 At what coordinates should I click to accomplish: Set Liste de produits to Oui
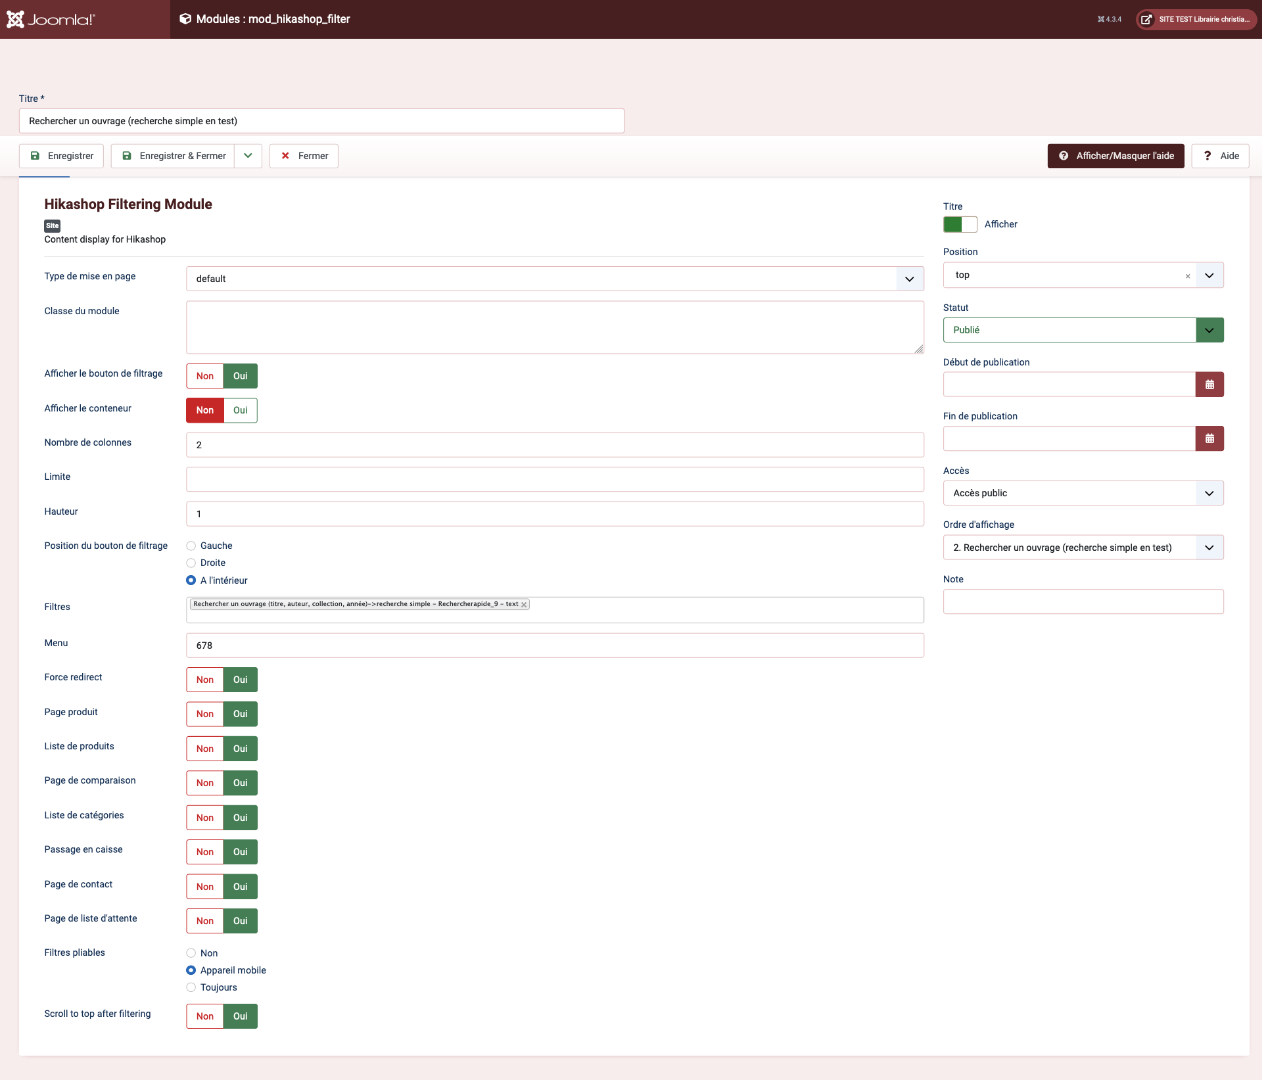pos(240,749)
